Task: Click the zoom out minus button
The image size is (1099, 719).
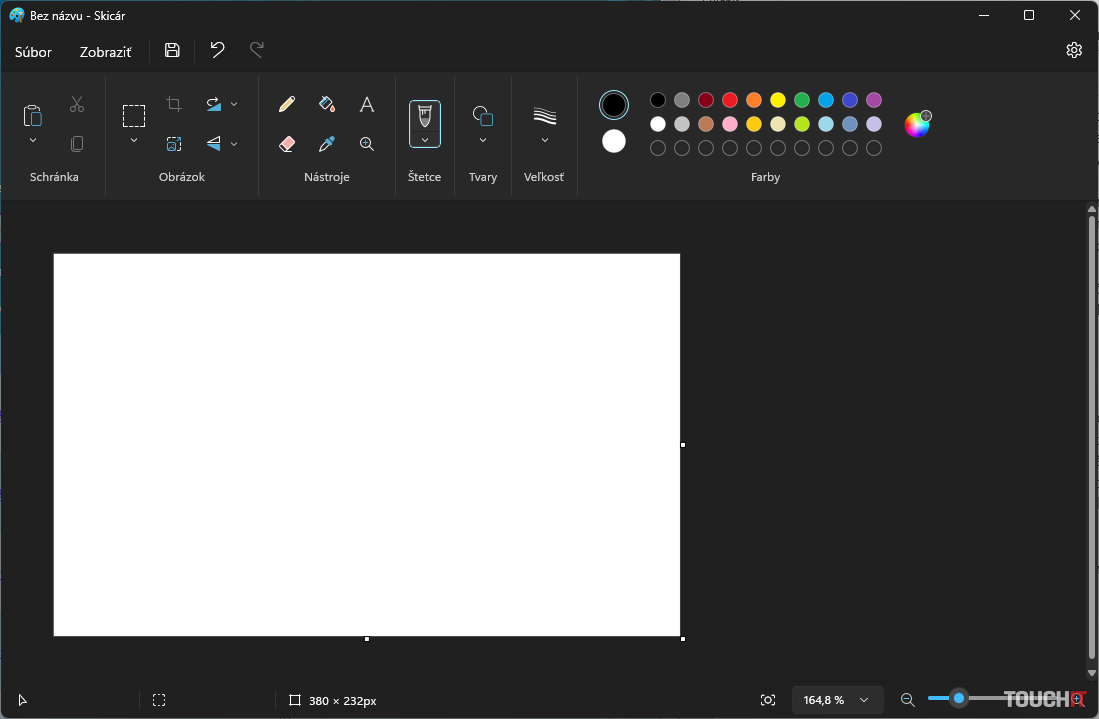Action: click(908, 700)
